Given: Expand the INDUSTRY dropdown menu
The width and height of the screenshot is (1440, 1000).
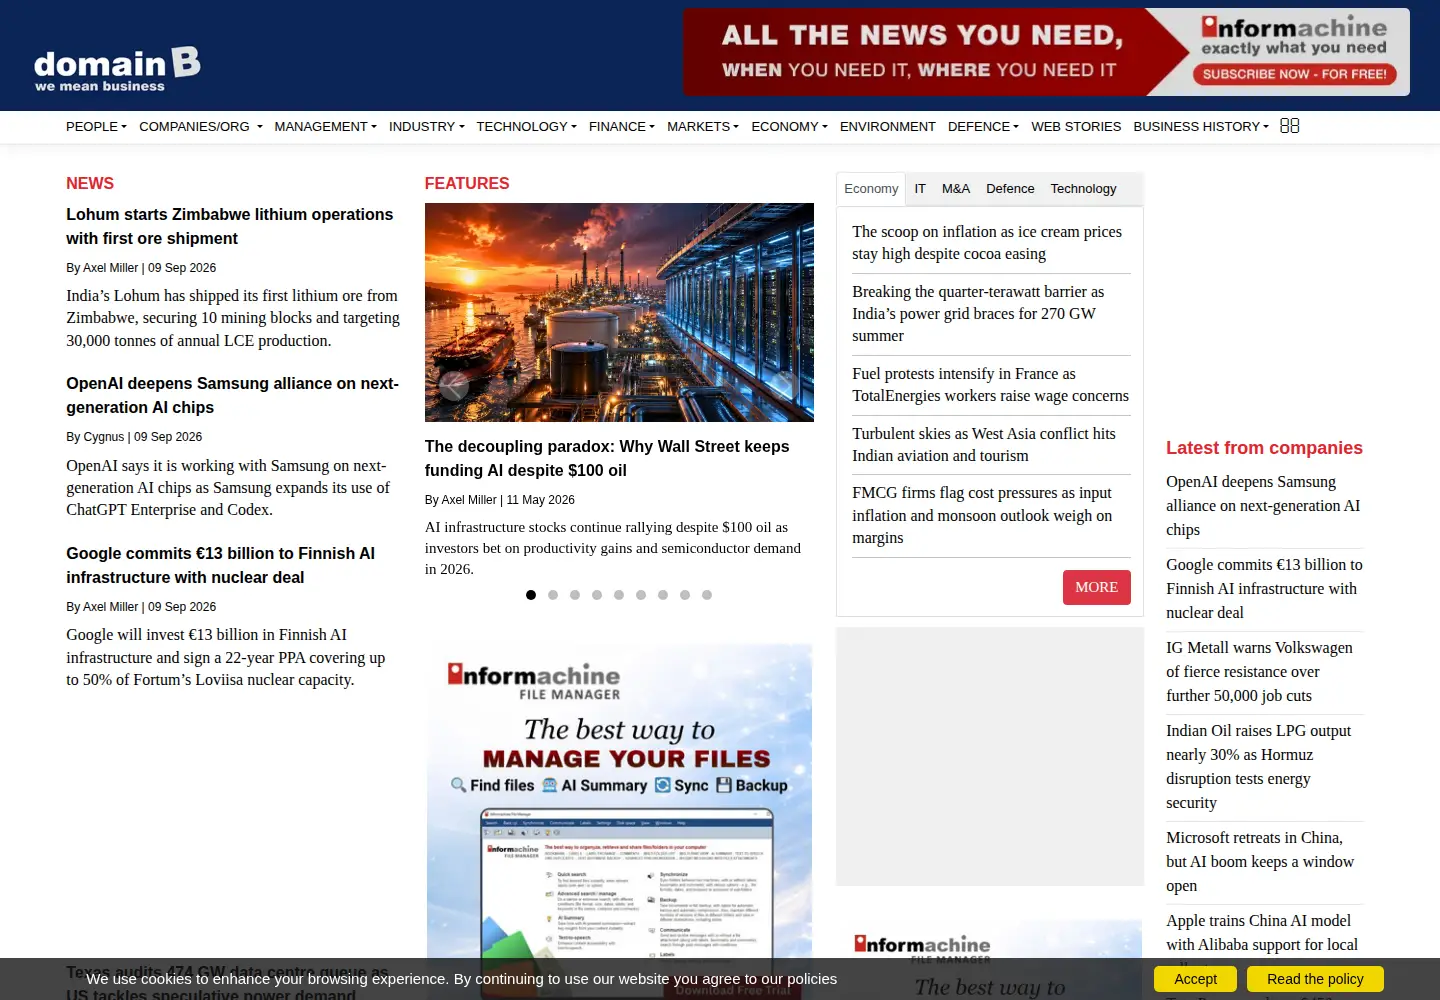Looking at the screenshot, I should click(426, 127).
